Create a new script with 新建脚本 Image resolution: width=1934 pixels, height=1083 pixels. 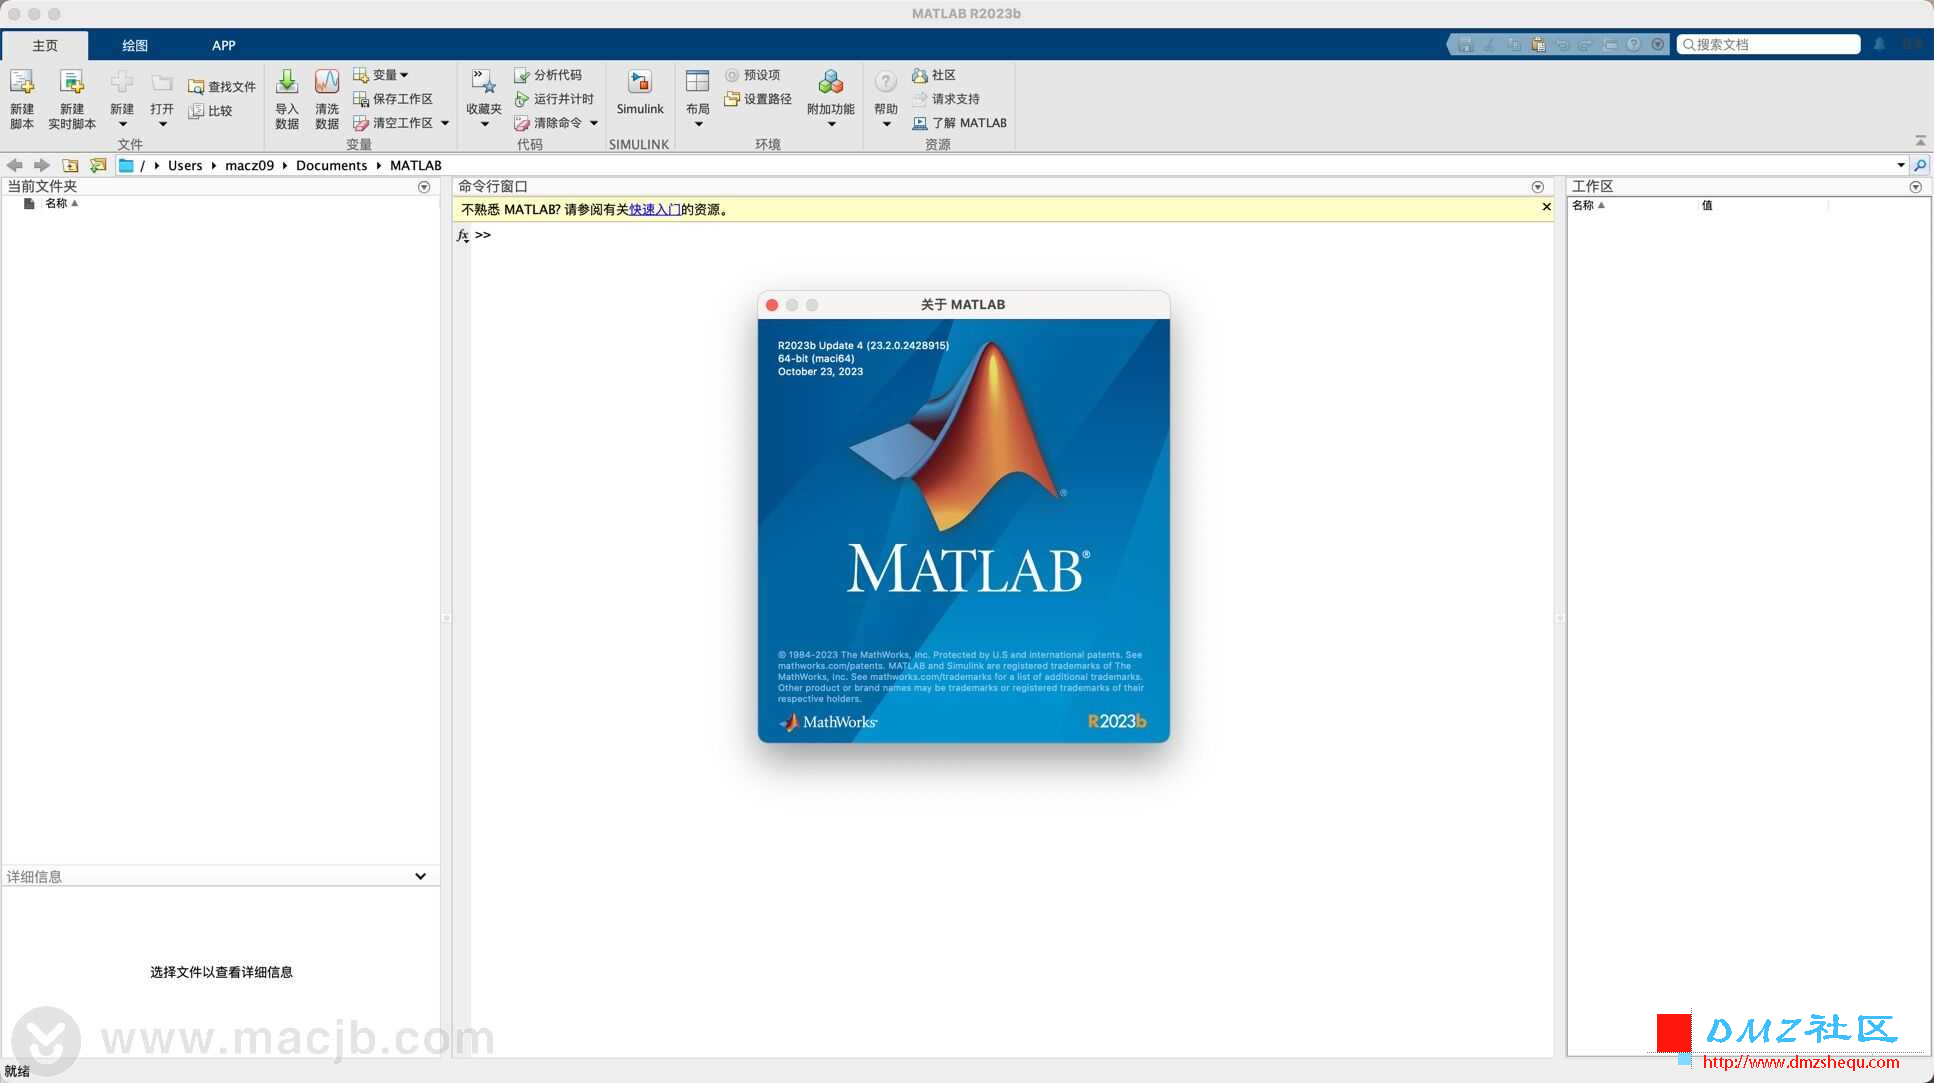[x=22, y=99]
